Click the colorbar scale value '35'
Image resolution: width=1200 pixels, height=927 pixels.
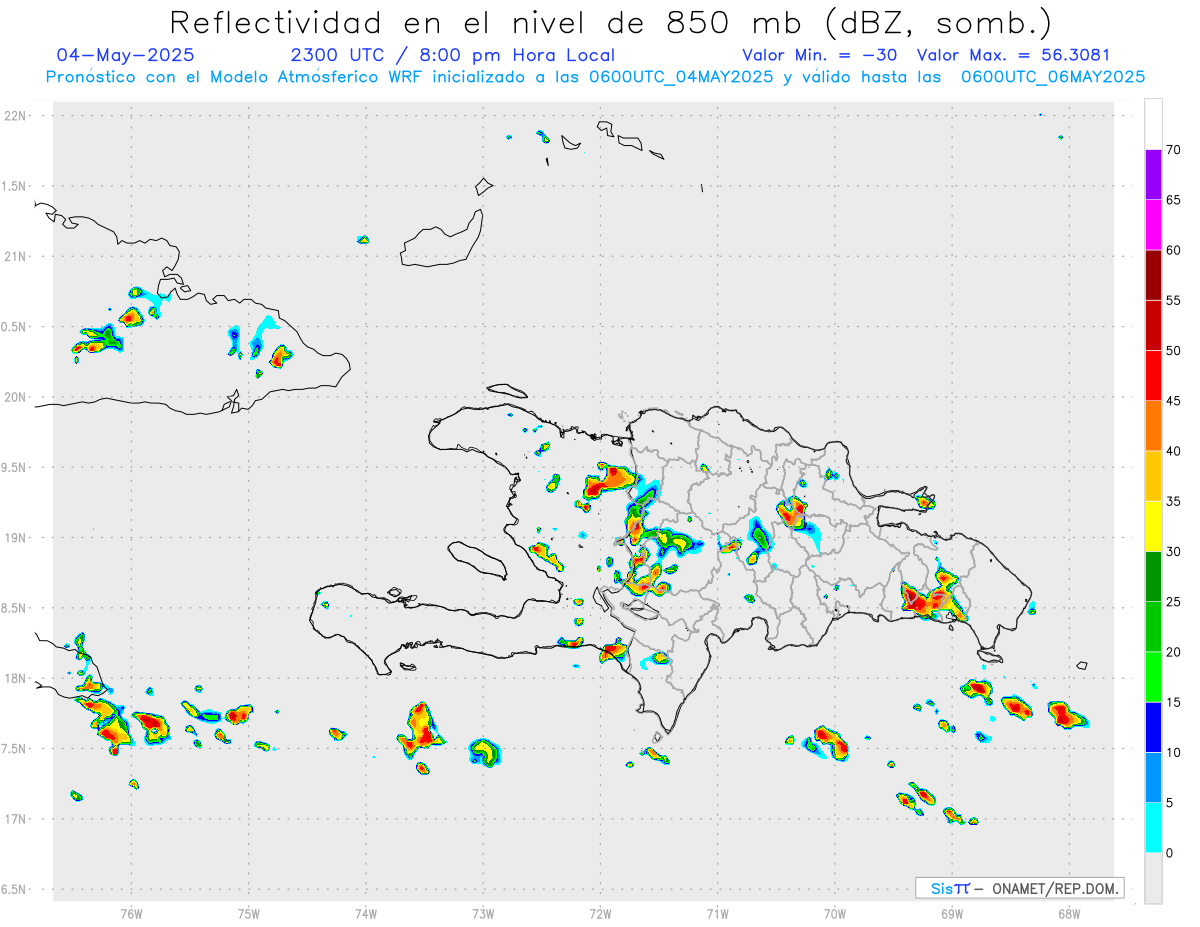1173,501
